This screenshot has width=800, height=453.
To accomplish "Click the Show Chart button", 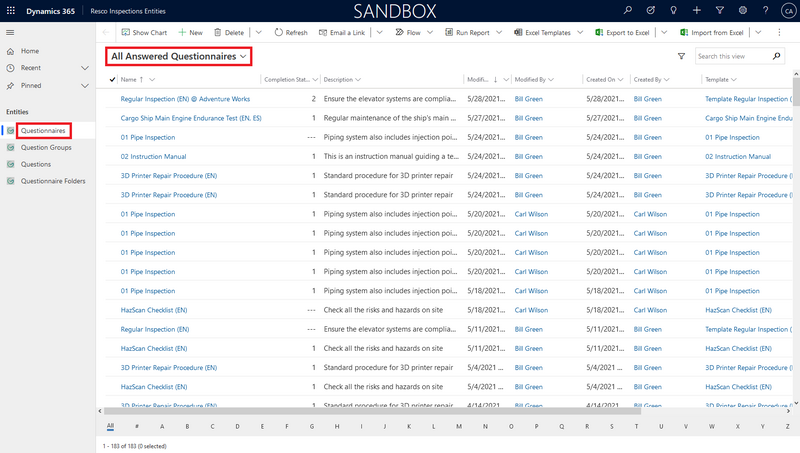I will click(145, 32).
